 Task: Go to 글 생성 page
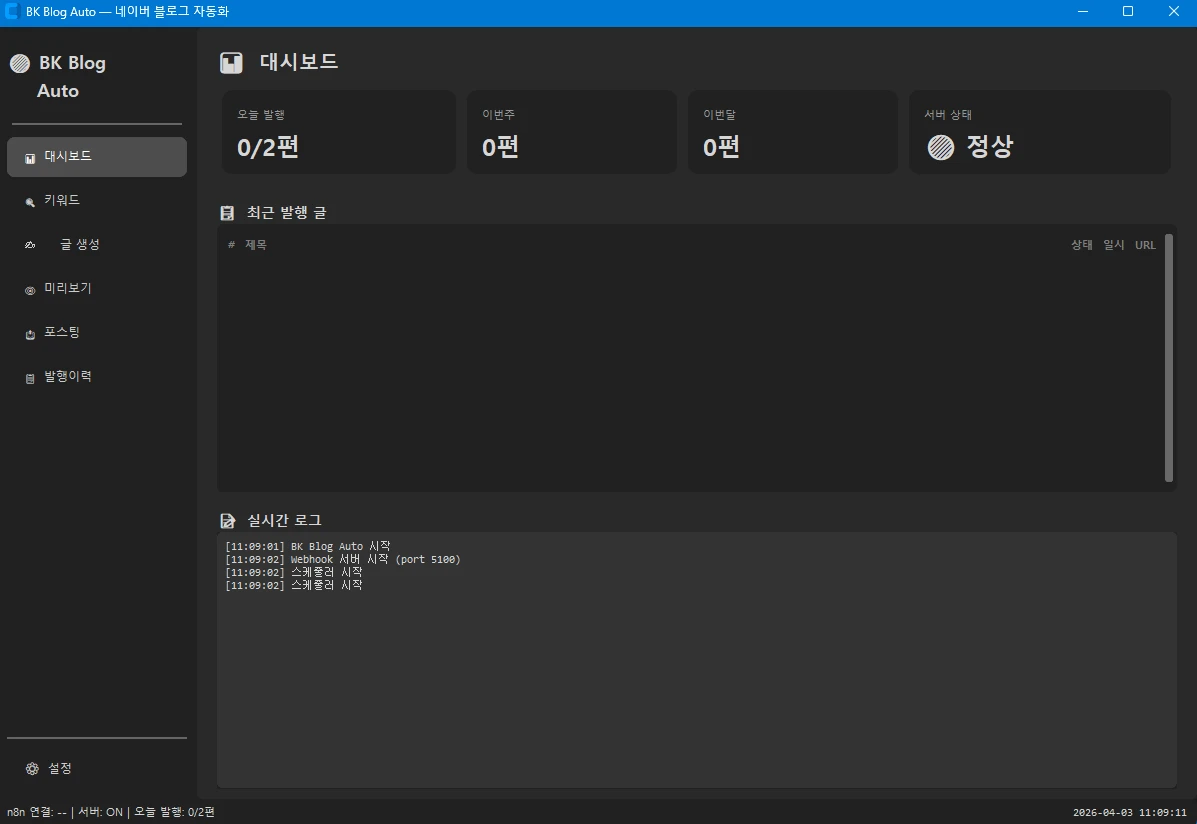[97, 244]
